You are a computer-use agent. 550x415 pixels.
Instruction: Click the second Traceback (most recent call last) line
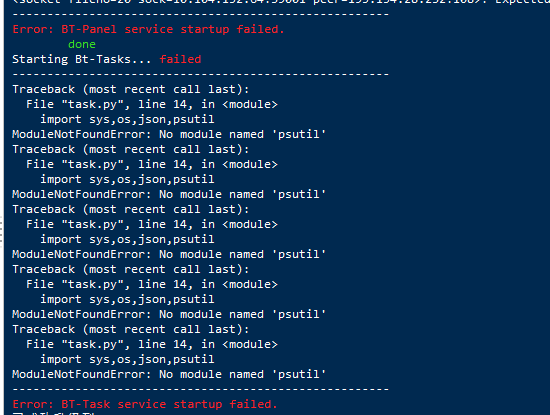pos(131,149)
